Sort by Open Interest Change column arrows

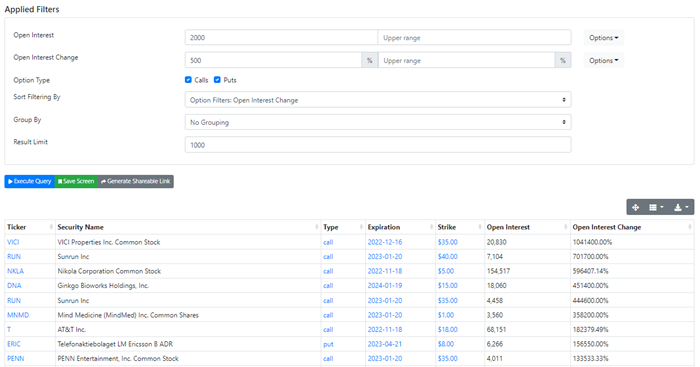pos(690,227)
